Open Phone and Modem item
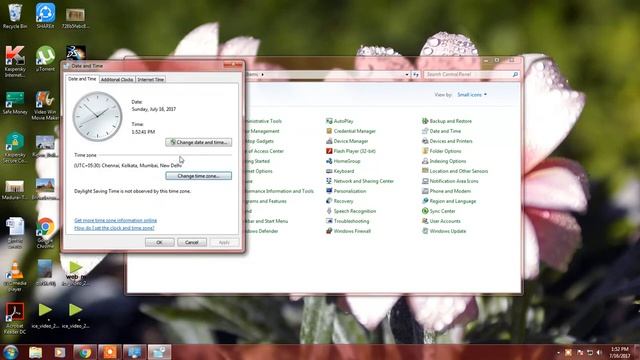This screenshot has width=640, height=360. click(446, 191)
